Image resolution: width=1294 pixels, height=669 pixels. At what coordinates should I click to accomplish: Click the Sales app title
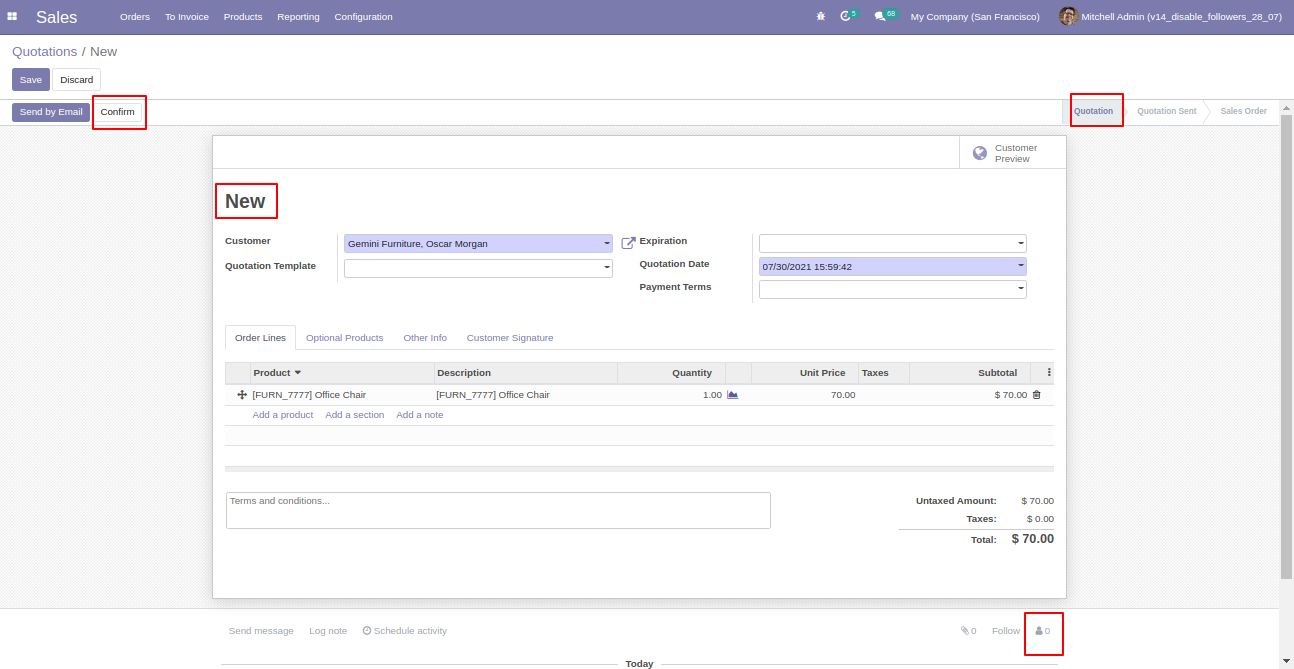57,17
